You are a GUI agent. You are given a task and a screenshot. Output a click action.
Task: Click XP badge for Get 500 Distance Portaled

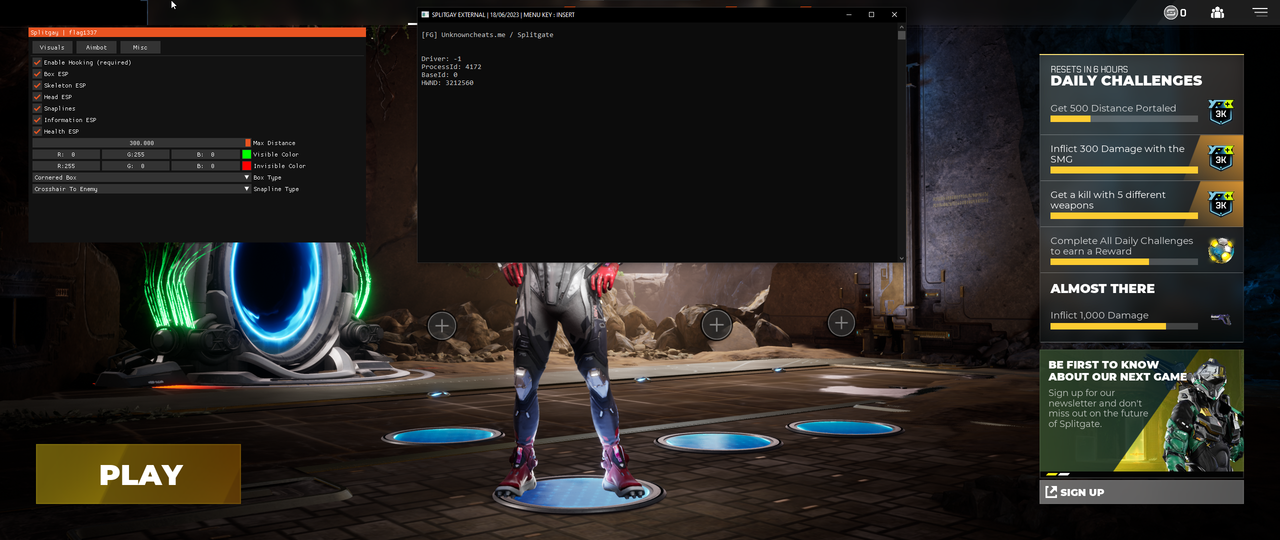[x=1220, y=112]
